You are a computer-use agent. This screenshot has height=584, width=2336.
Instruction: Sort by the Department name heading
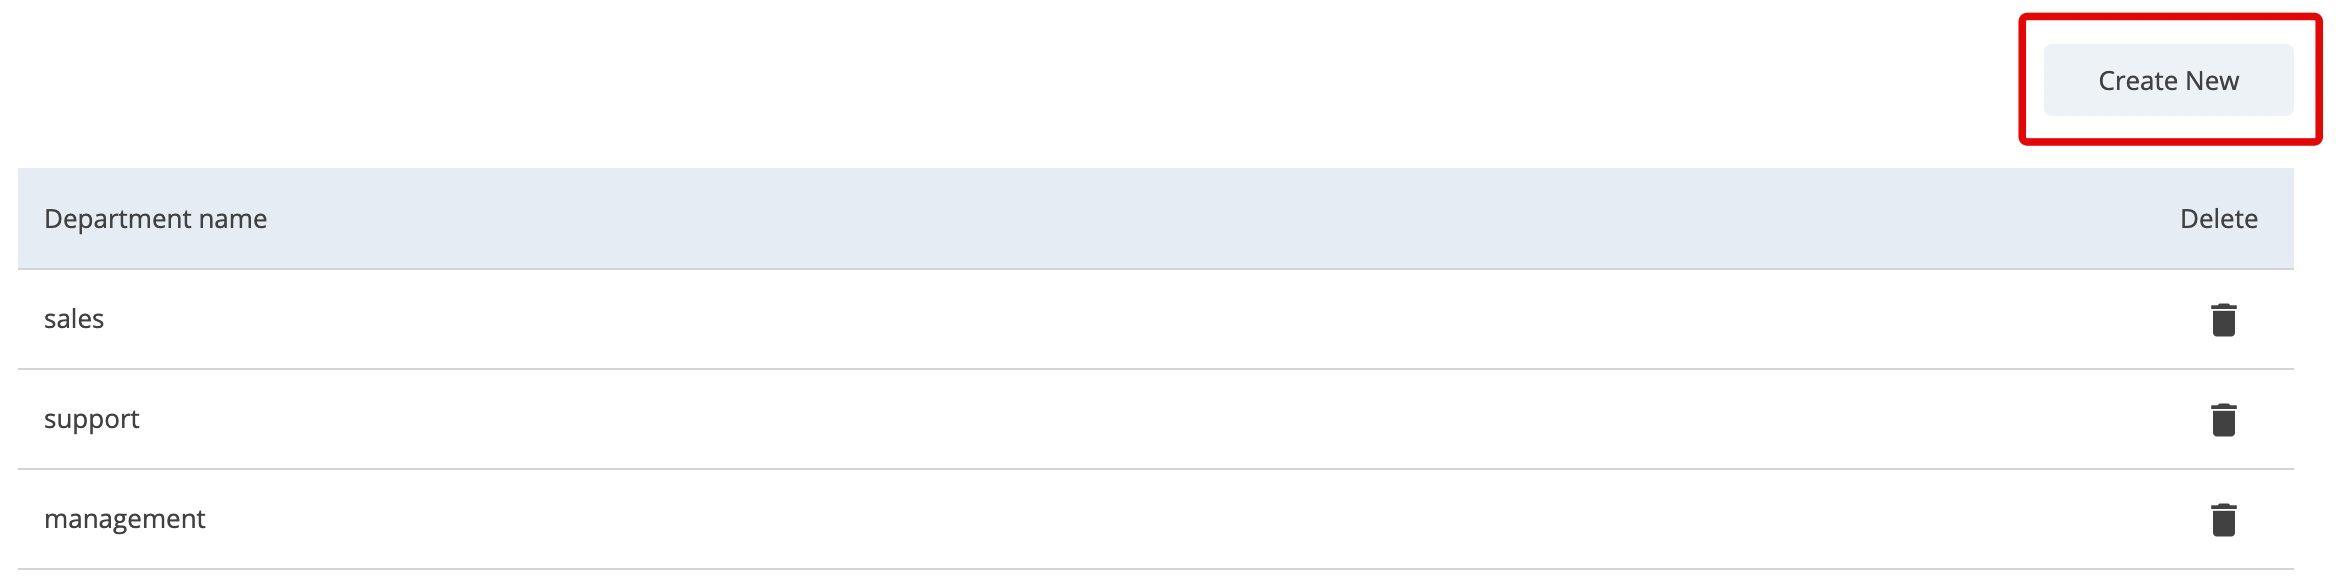(155, 219)
